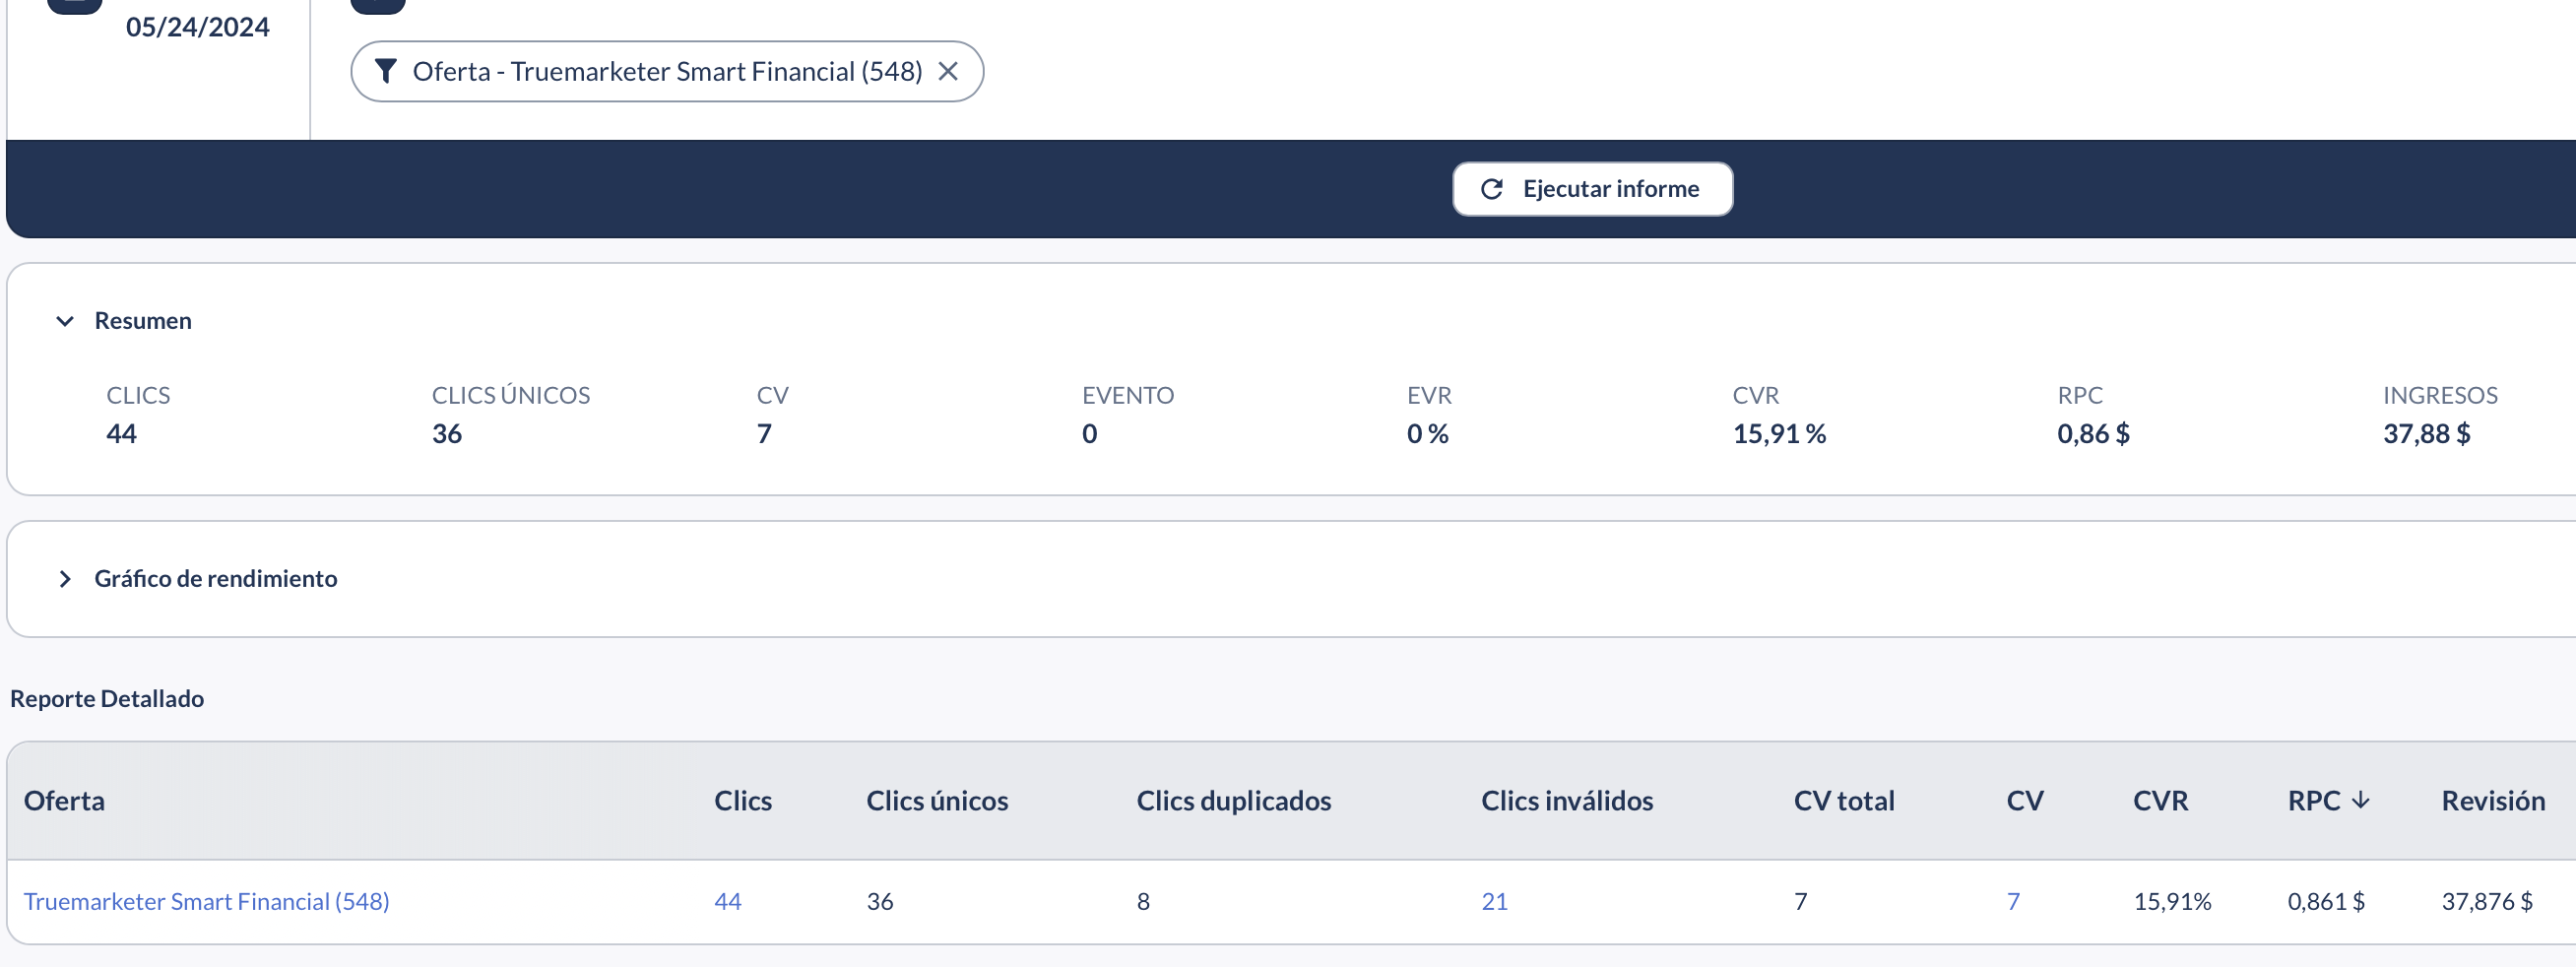This screenshot has height=967, width=2576.
Task: Open the Truemarketer Smart Financial (548) offer link
Action: (x=206, y=900)
